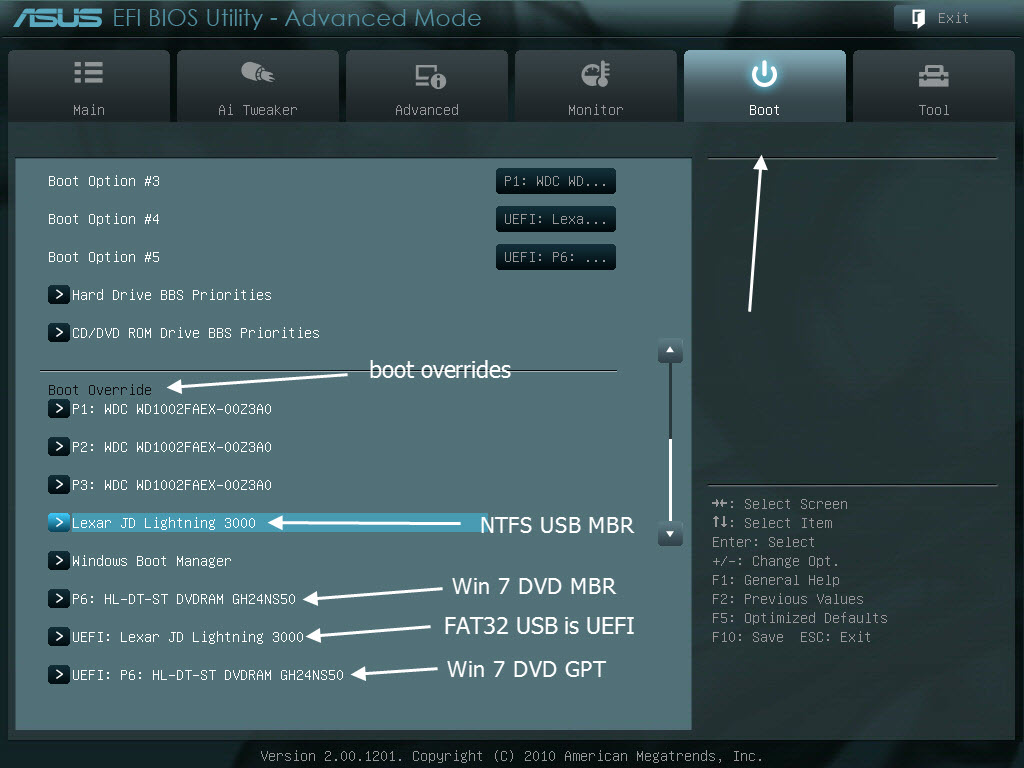Click arrow icon beside Hard Drive BBS Priorities
The width and height of the screenshot is (1024, 768).
click(59, 295)
